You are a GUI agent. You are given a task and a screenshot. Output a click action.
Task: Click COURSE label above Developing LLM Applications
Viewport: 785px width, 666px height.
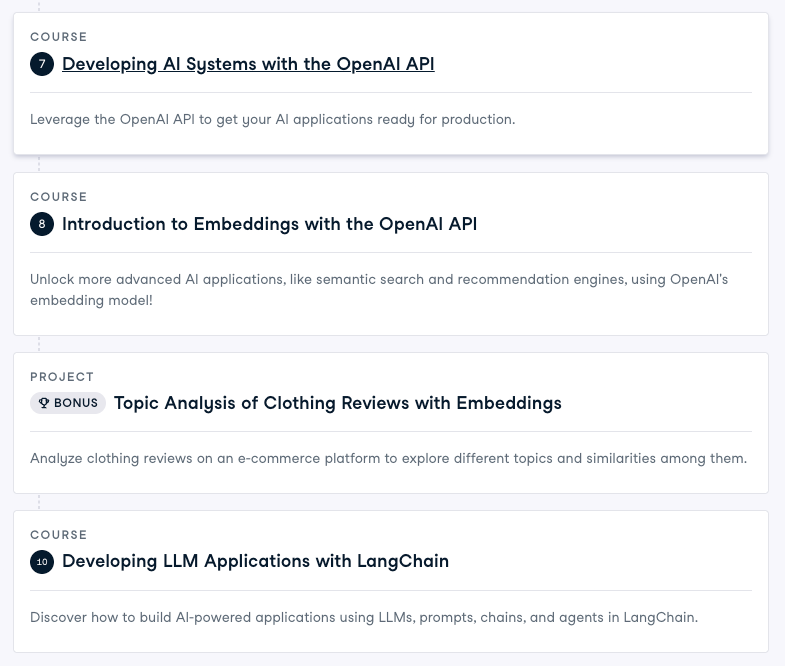59,535
